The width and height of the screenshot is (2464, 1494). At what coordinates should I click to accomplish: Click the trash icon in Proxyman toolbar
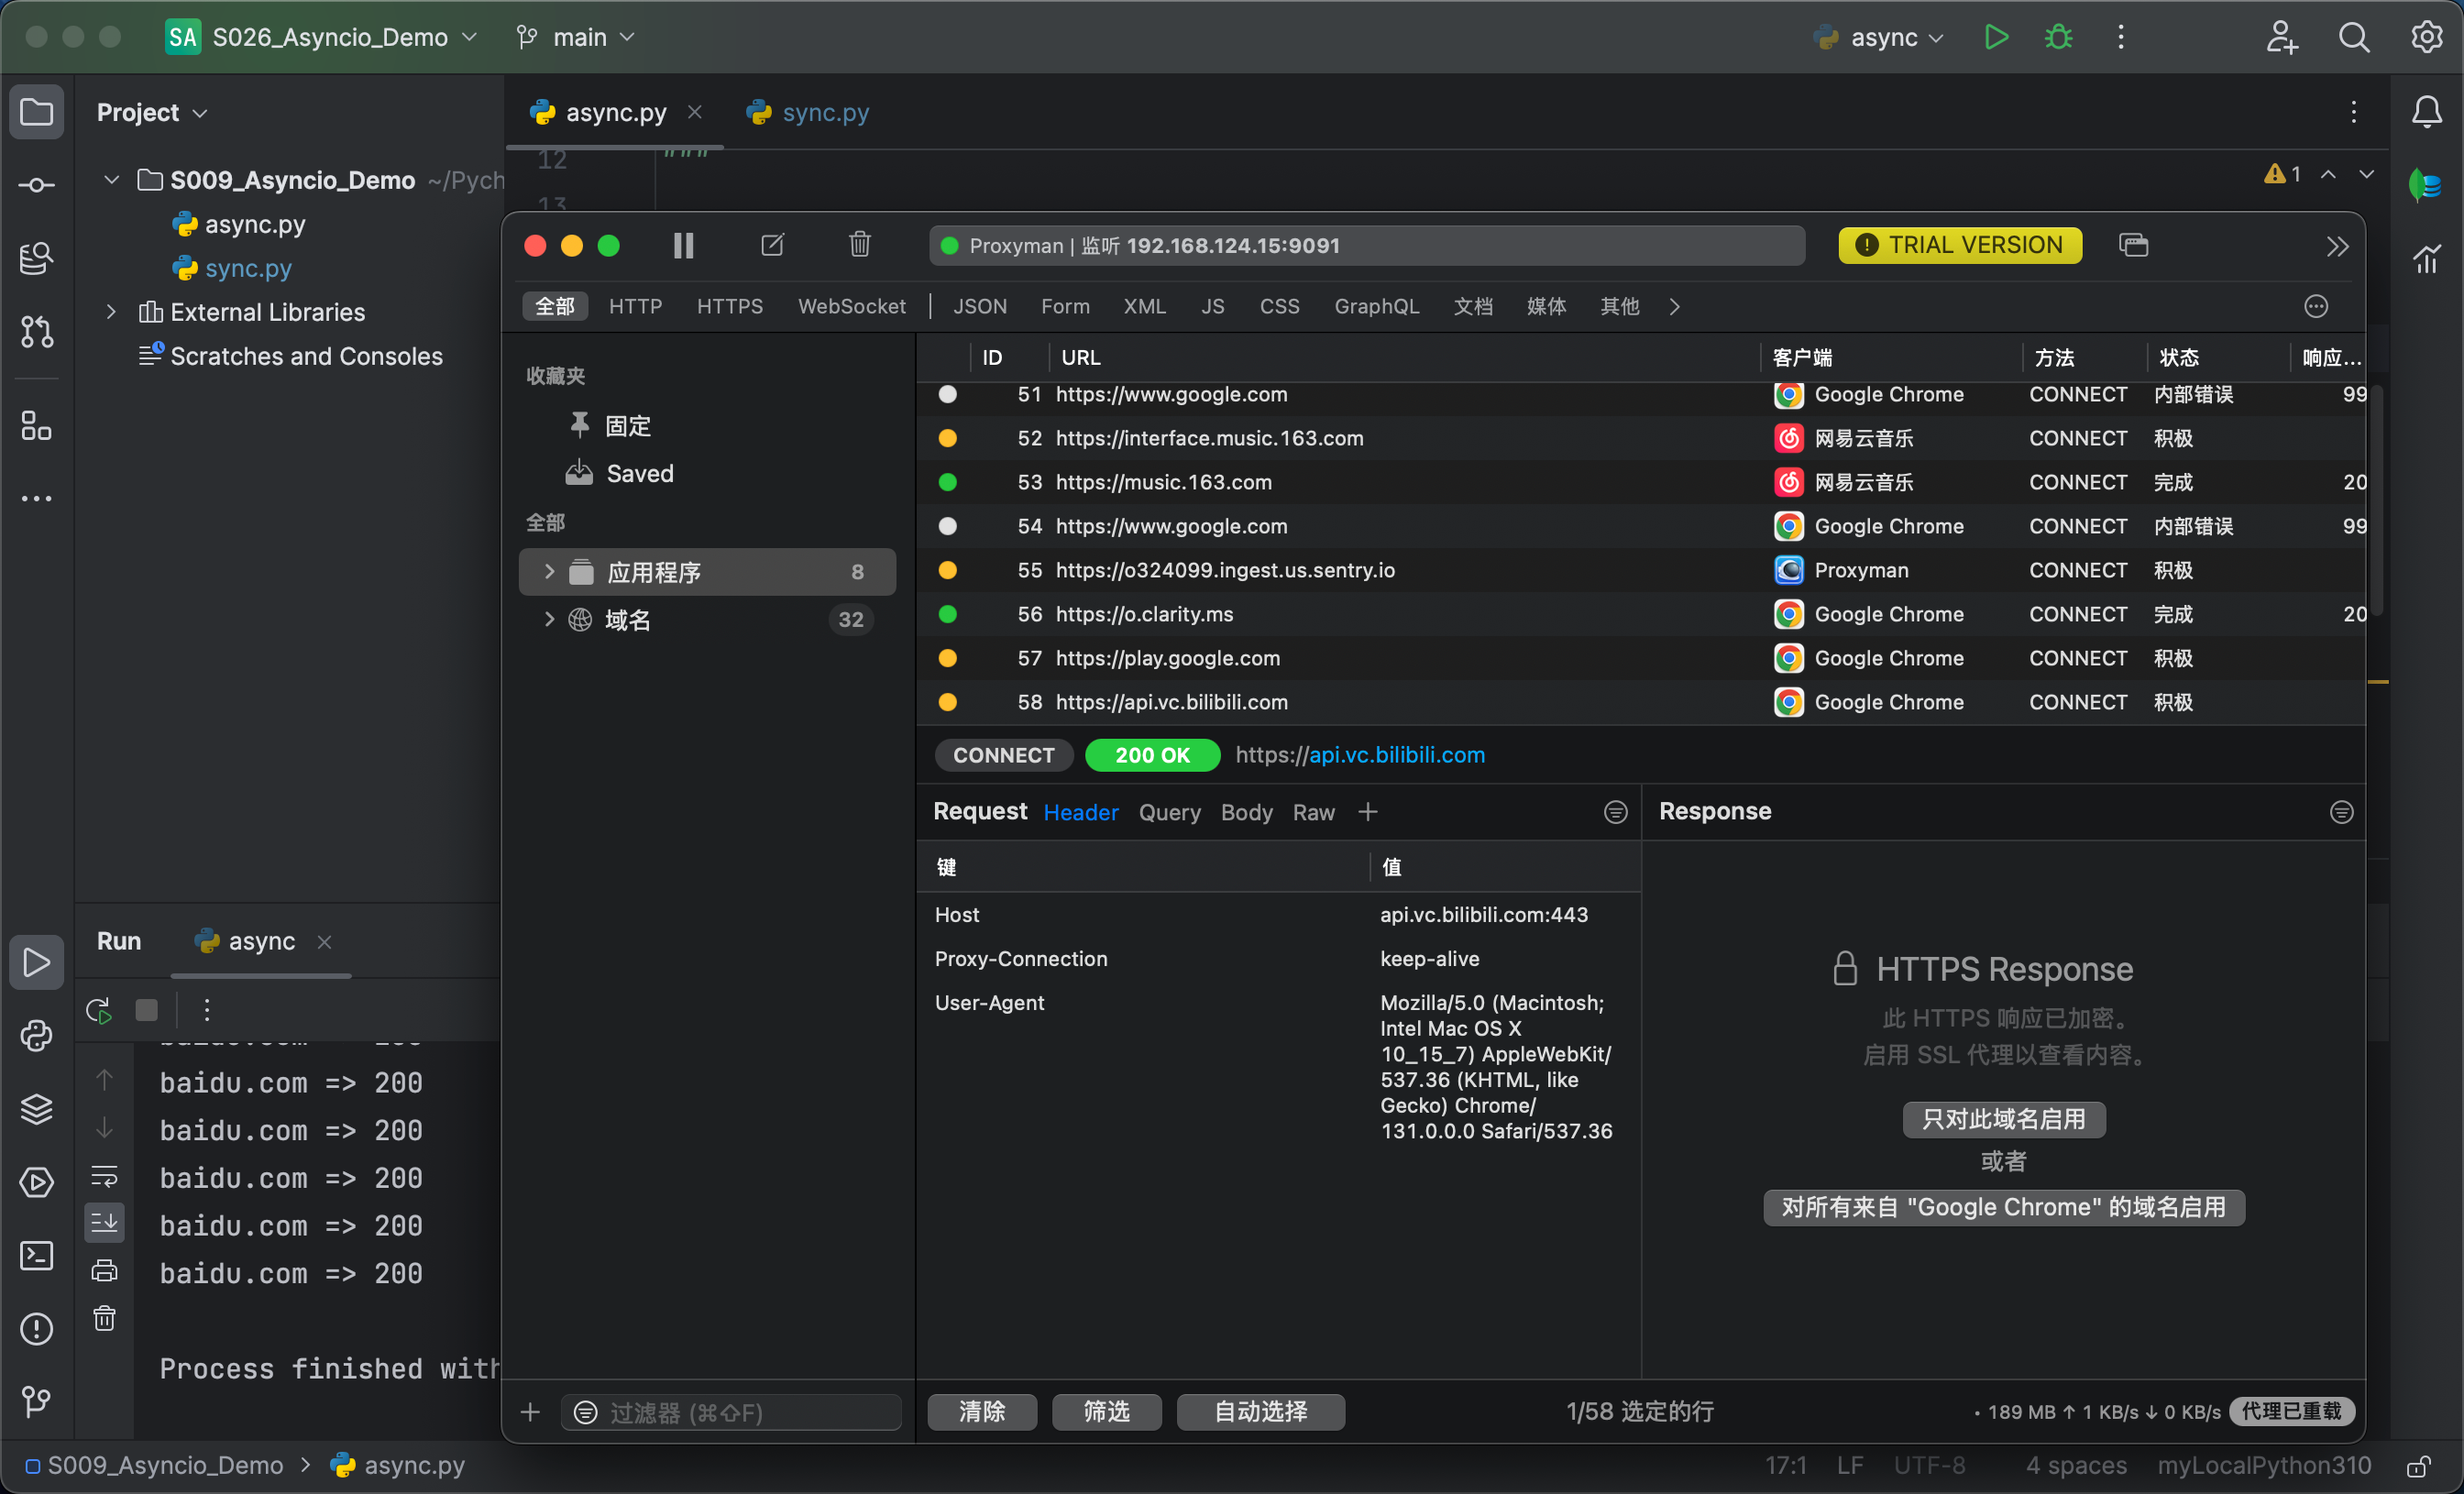859,245
